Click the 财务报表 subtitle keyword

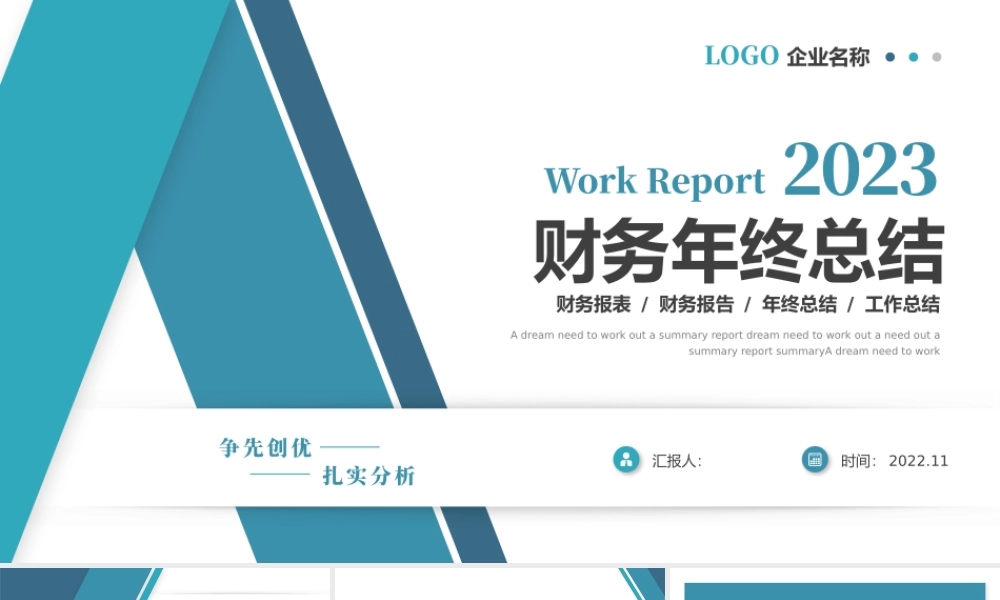click(x=593, y=304)
